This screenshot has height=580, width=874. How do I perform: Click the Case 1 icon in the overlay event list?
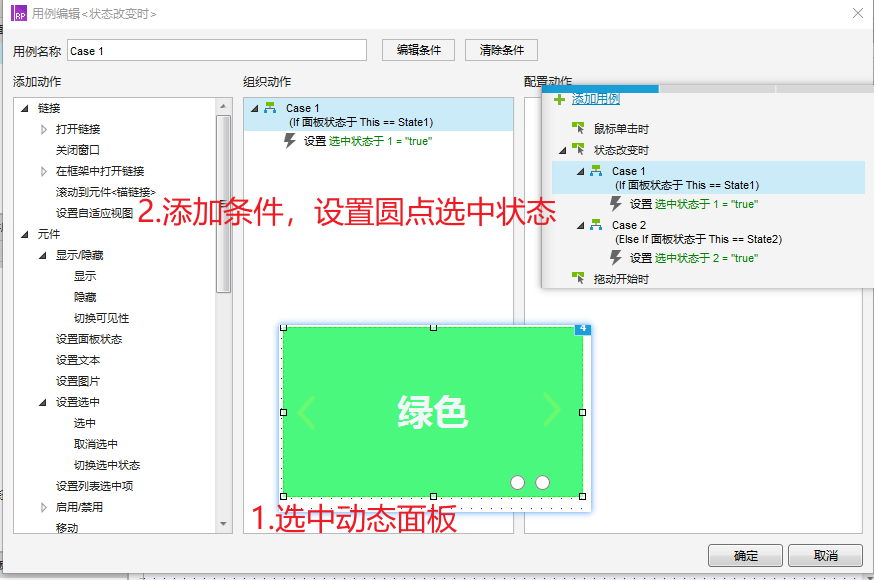596,170
